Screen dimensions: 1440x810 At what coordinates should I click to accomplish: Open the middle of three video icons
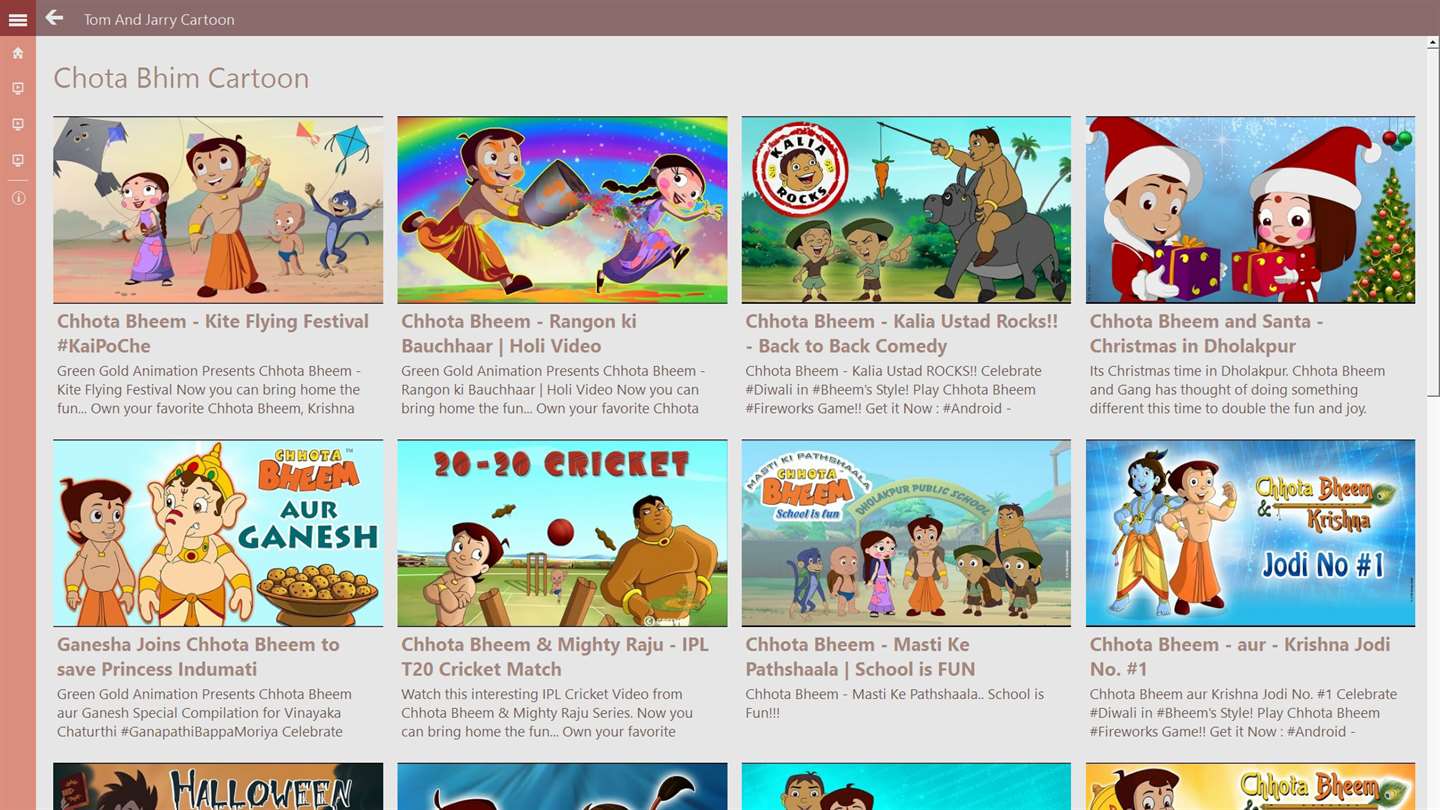(x=18, y=125)
